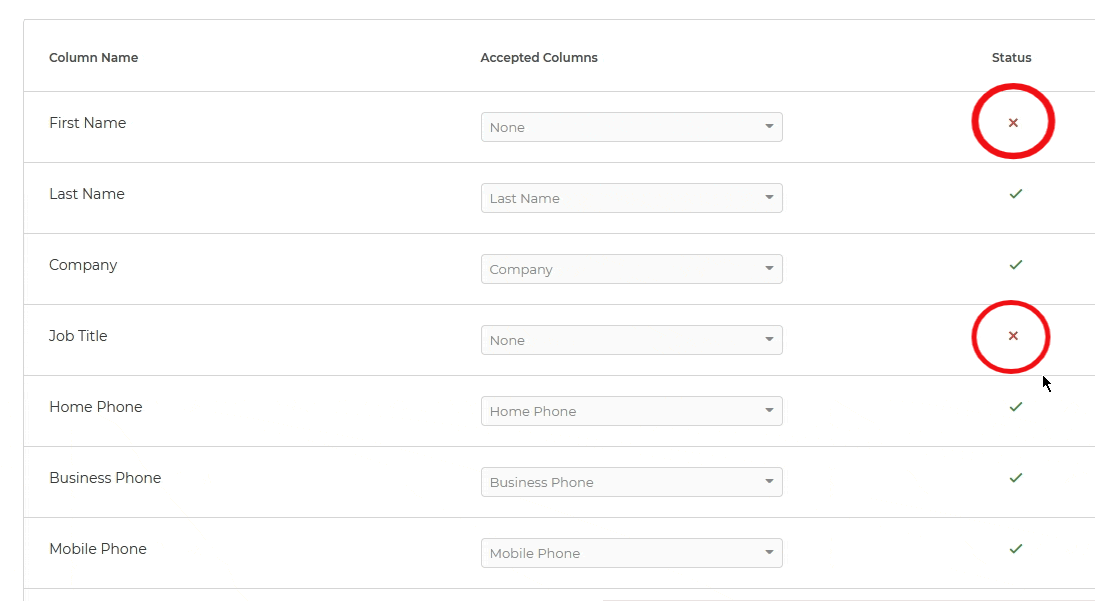Screen dimensions: 1095x601
Task: Expand the Mobile Phone column selector
Action: (631, 553)
